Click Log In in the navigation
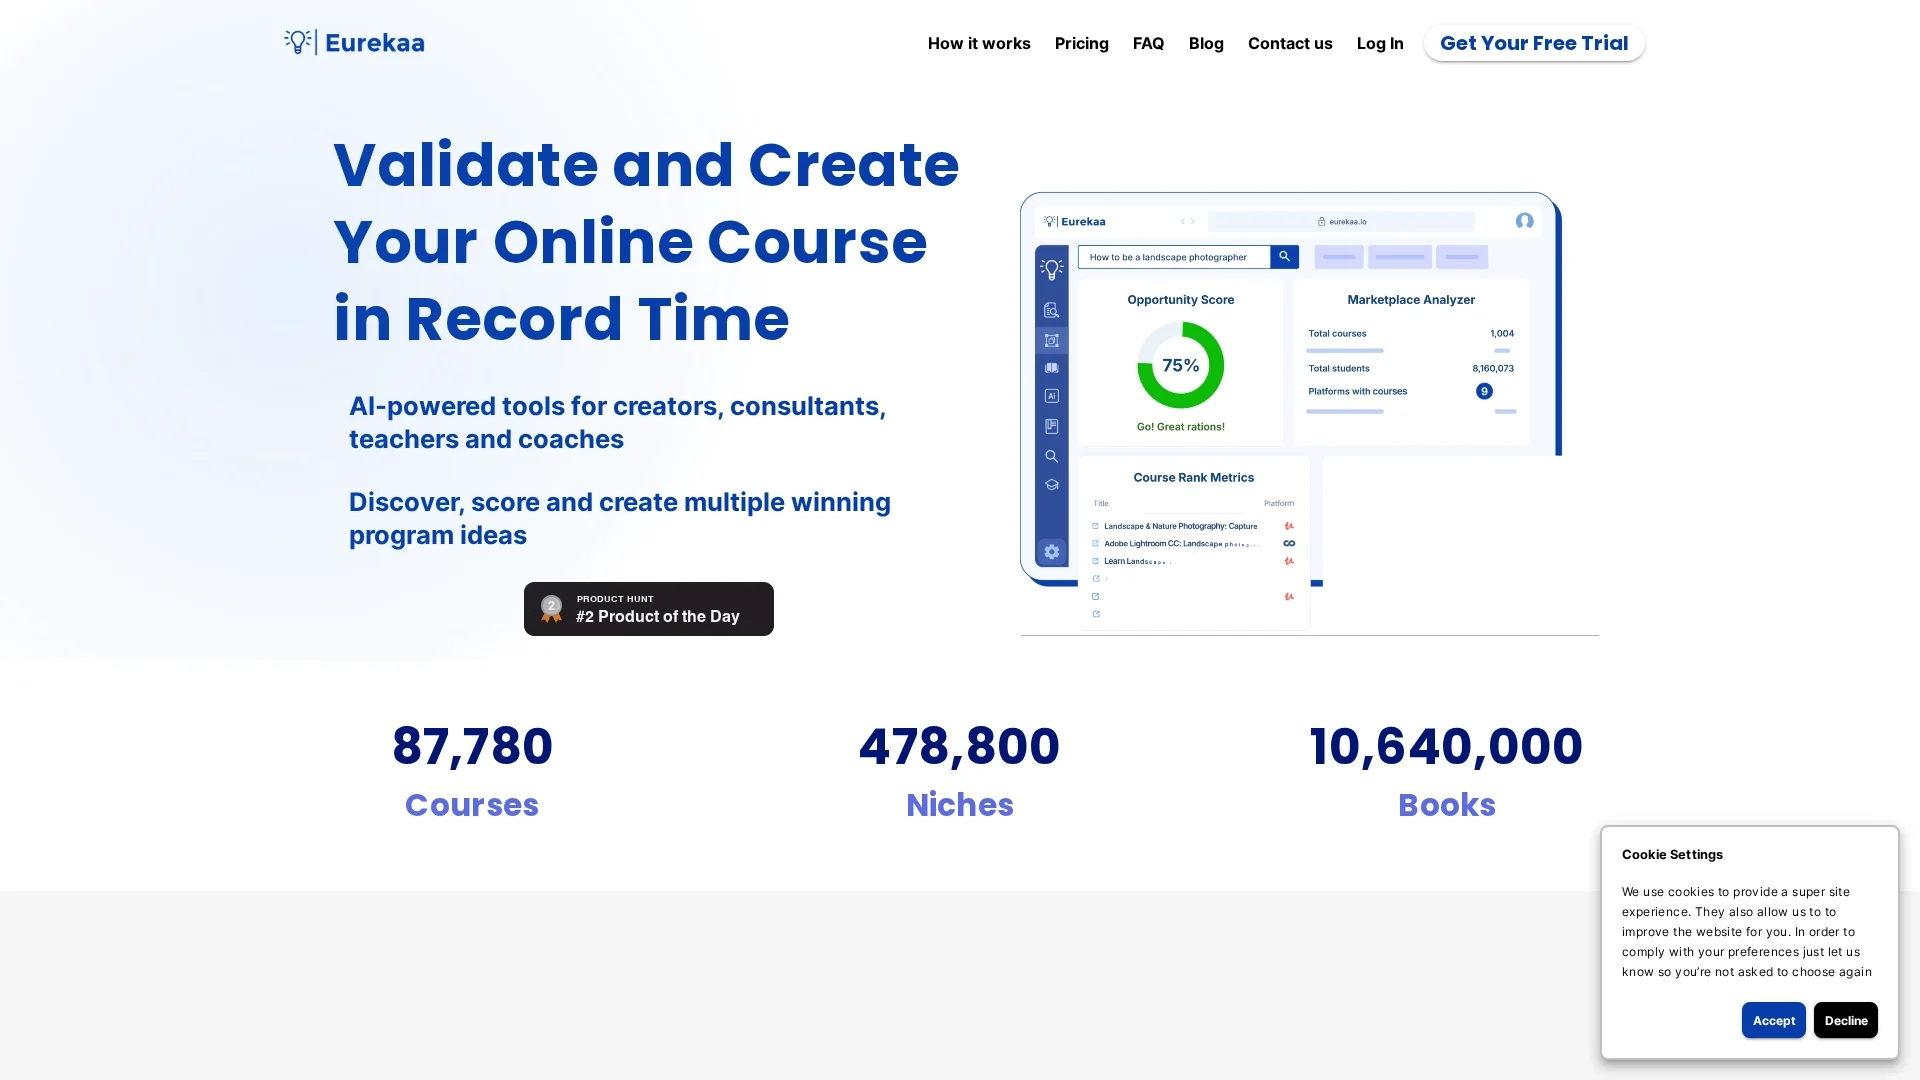Screen dimensions: 1920x1080 [1379, 43]
